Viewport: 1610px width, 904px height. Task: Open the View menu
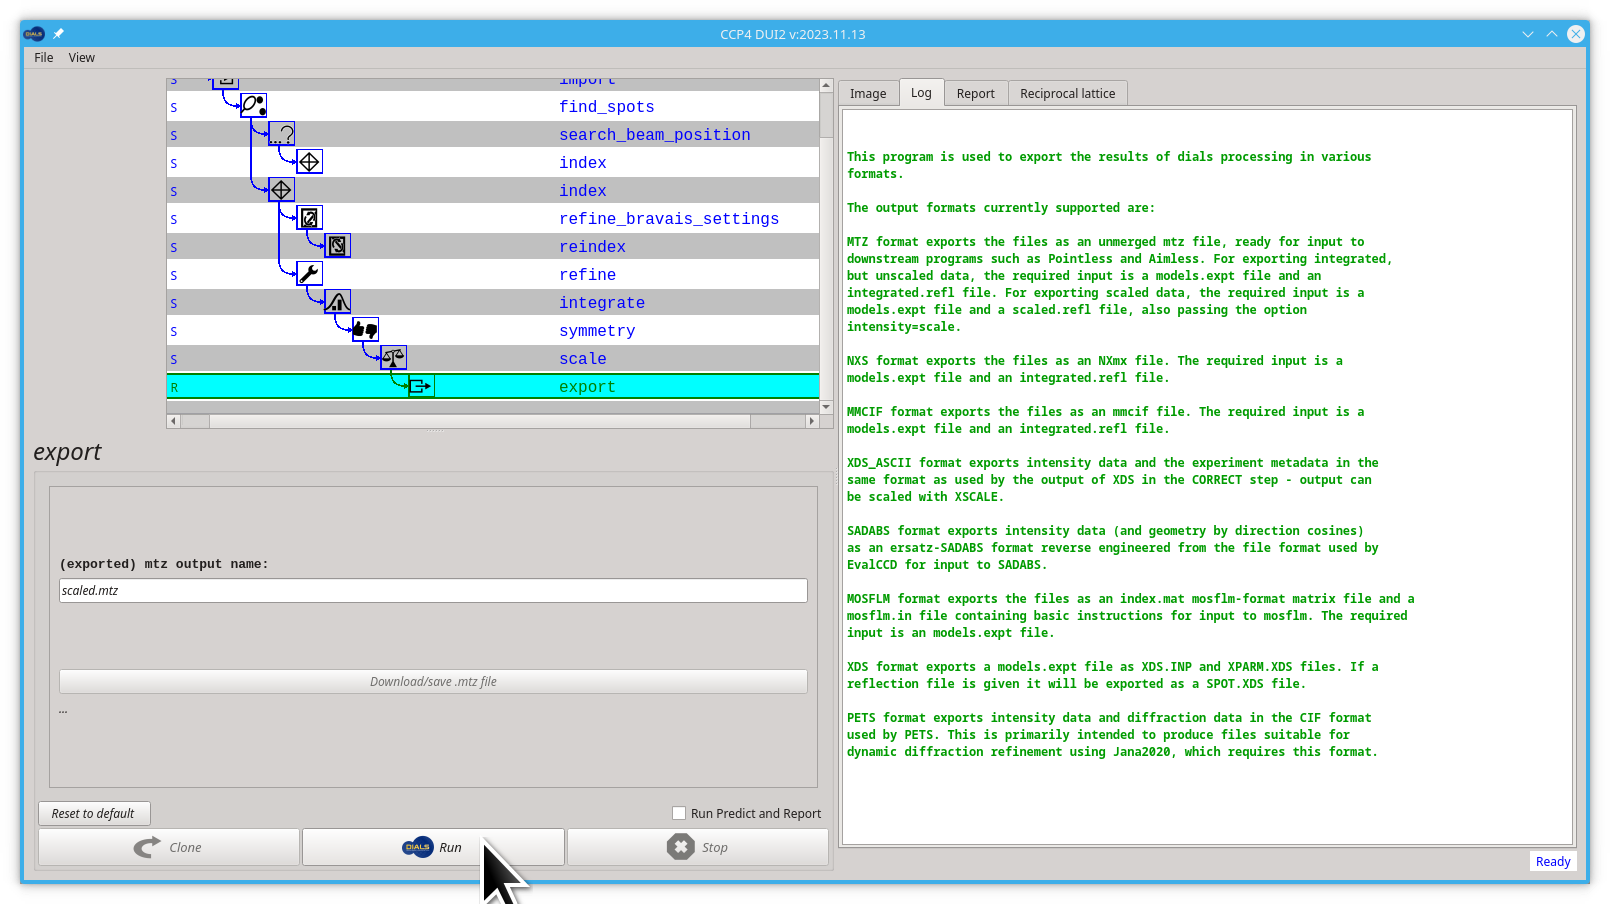82,58
